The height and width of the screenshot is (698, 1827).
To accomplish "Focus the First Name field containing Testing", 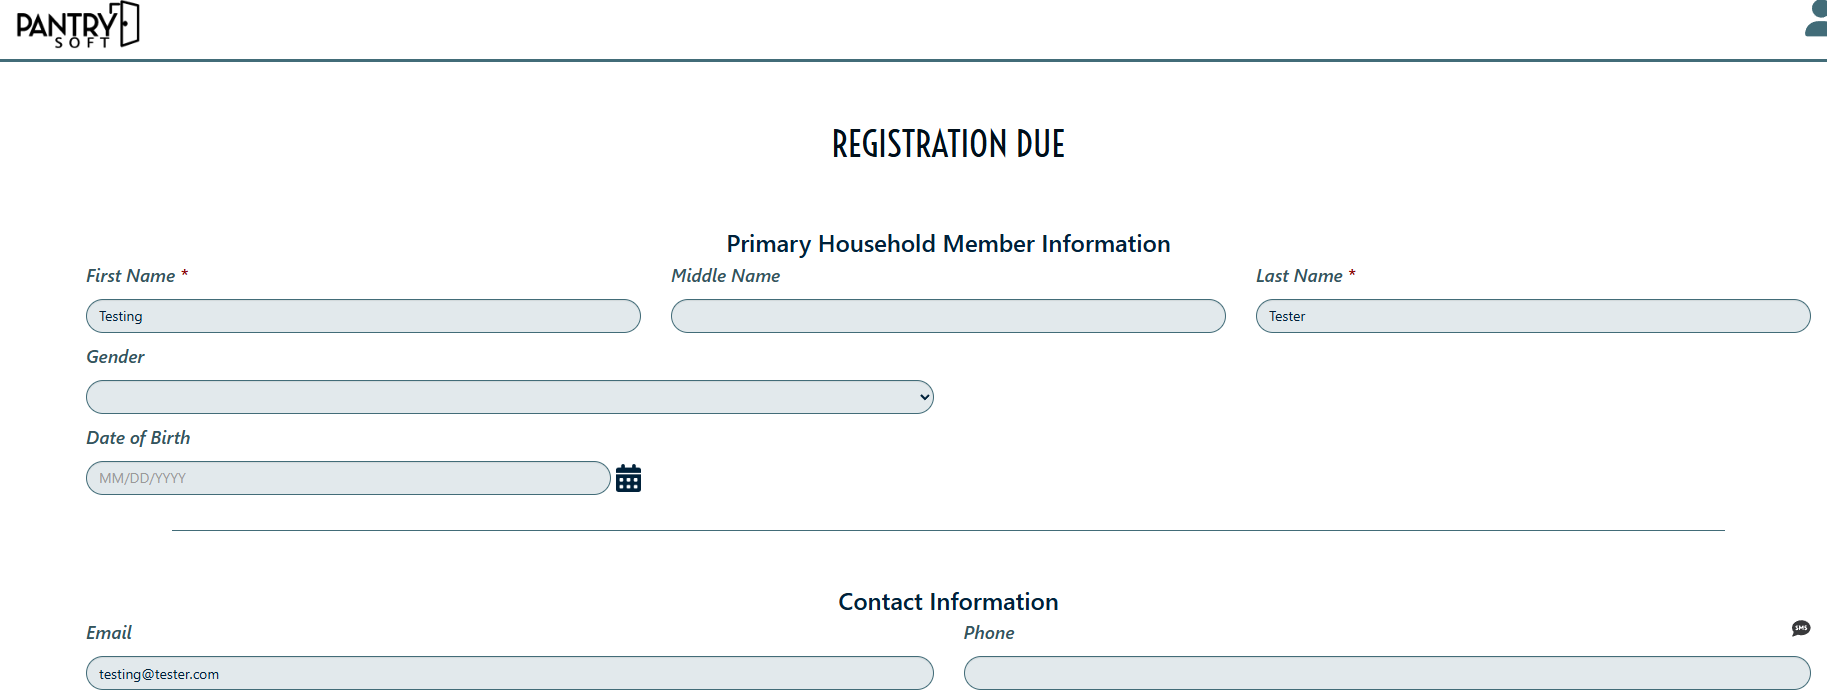I will pyautogui.click(x=363, y=316).
